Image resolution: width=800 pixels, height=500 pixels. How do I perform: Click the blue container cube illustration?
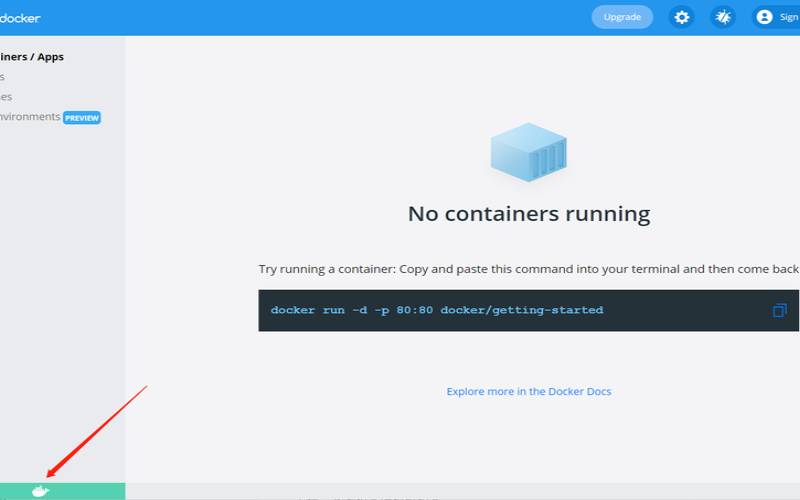coord(529,152)
